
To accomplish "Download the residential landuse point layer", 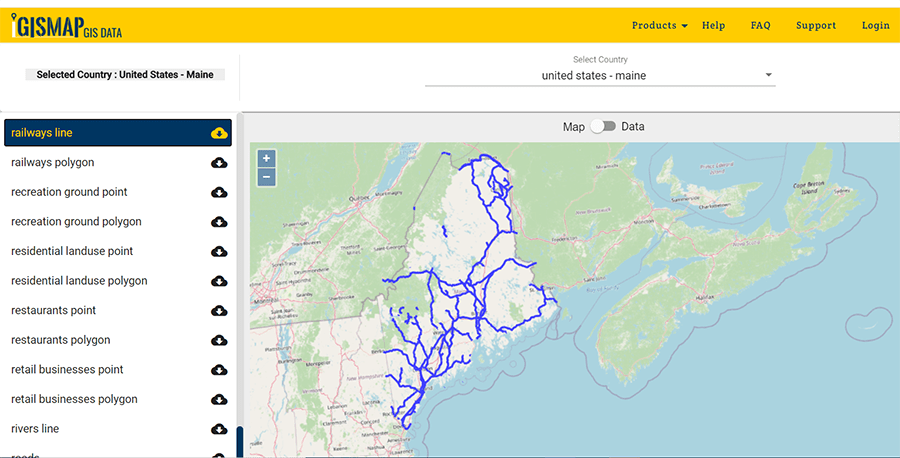I will point(219,251).
